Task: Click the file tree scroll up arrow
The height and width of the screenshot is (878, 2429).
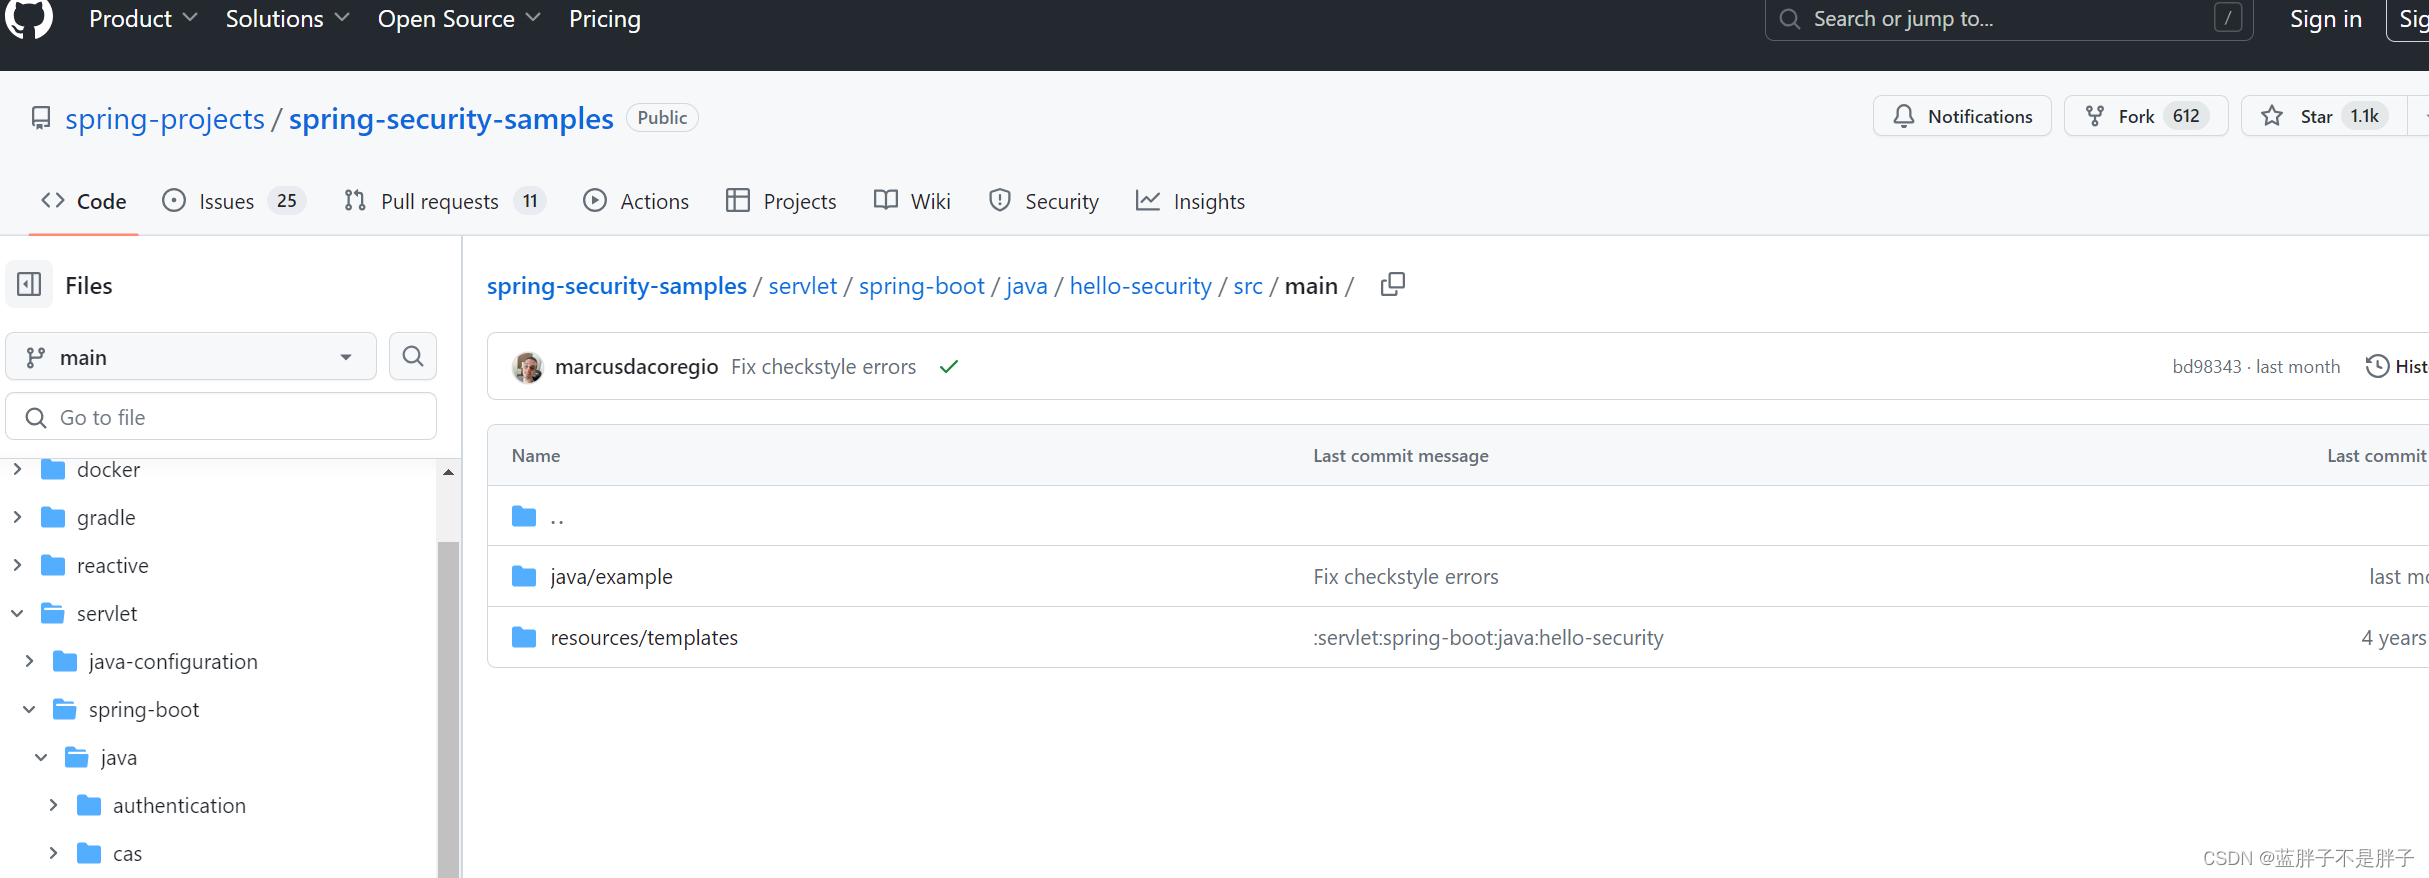Action: (448, 472)
